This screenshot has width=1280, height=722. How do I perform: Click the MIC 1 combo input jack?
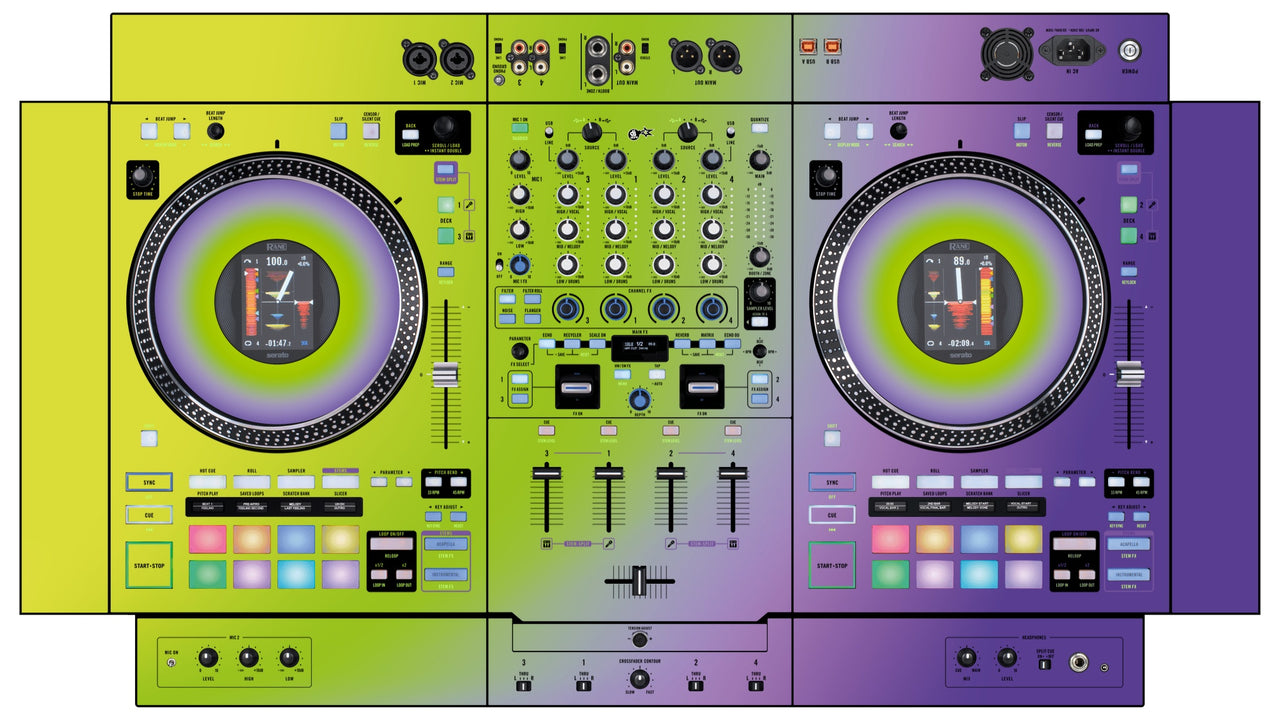tap(420, 57)
